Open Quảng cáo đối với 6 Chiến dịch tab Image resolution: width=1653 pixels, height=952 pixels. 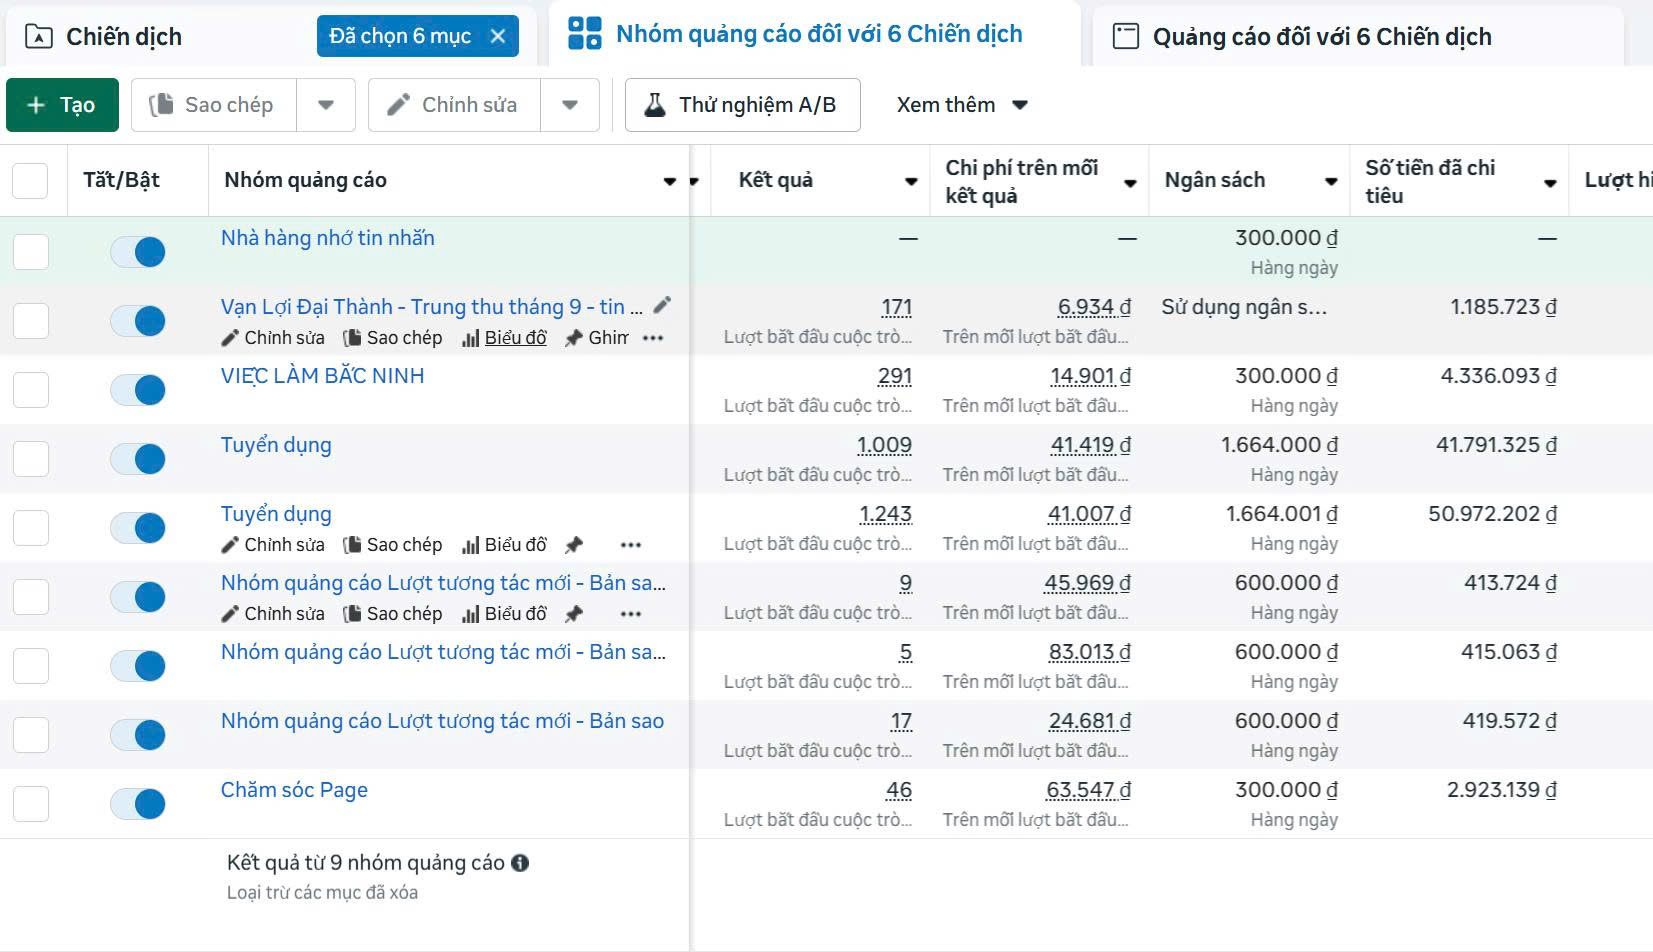point(1320,37)
